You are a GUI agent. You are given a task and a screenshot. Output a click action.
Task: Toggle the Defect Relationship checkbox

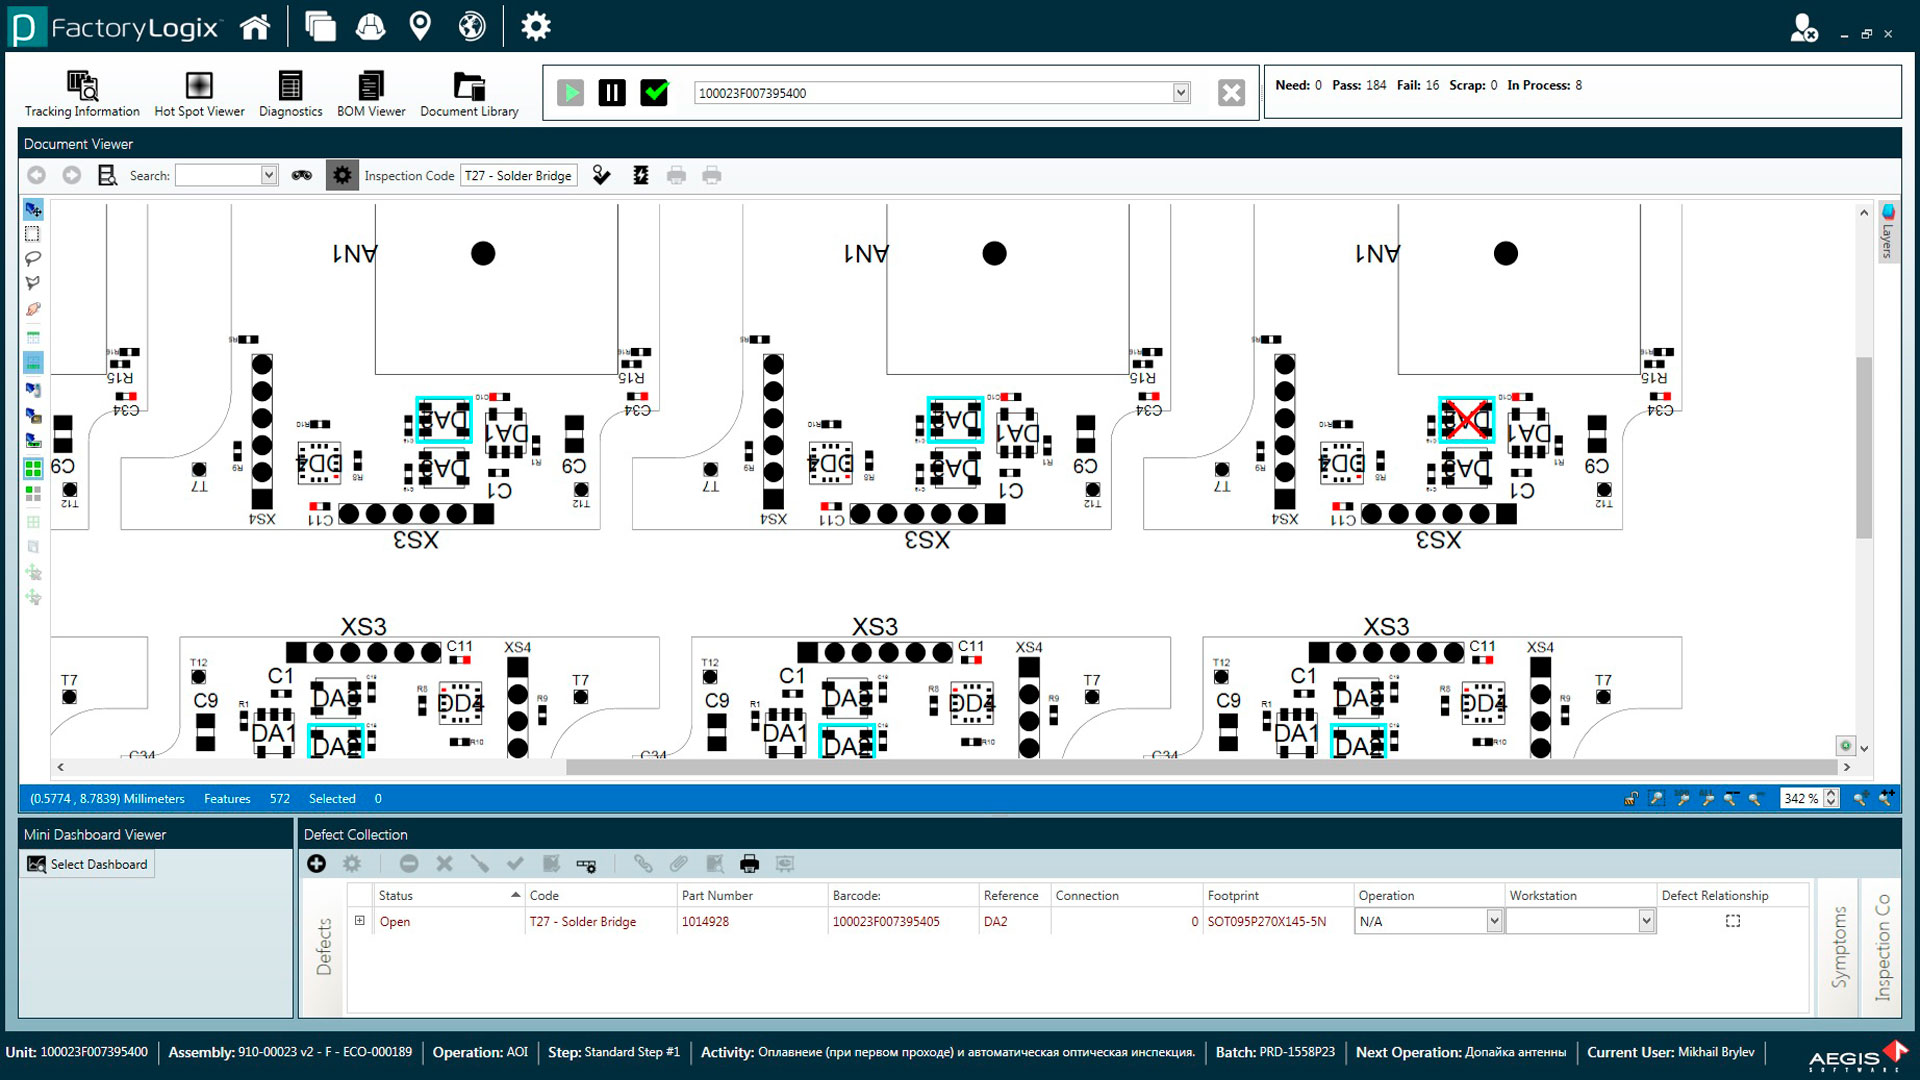tap(1733, 921)
